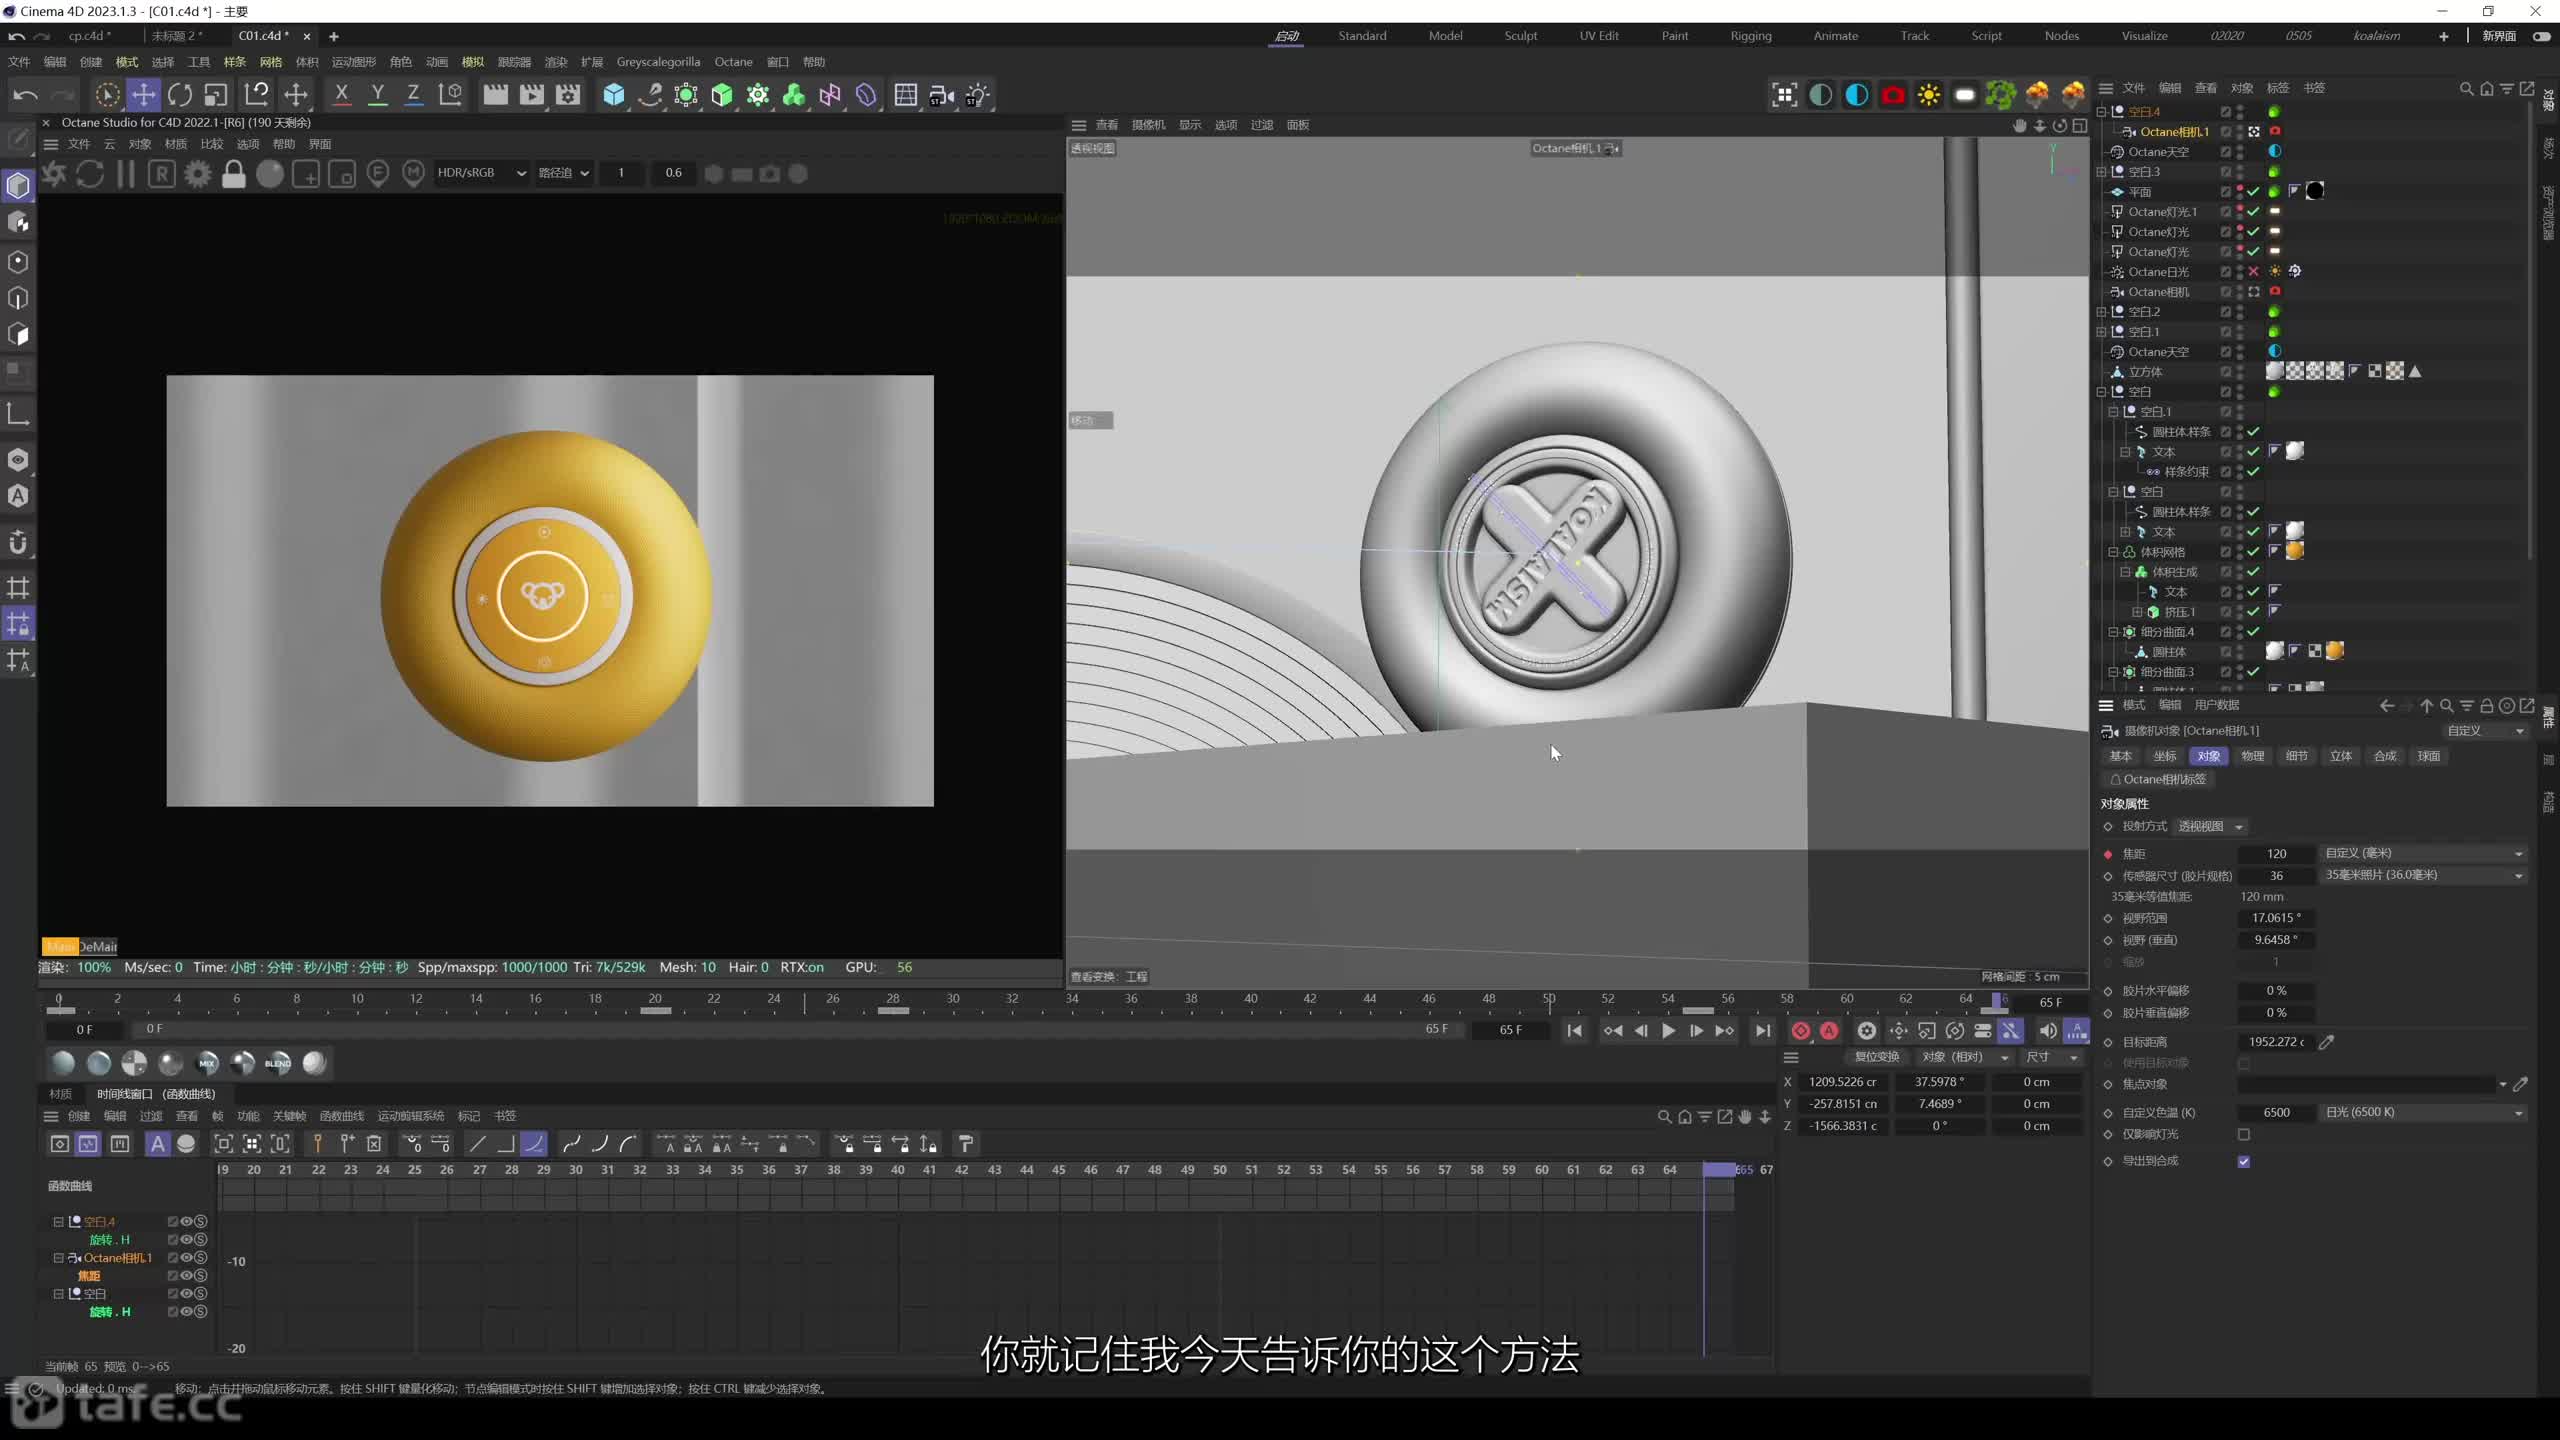Edit the 目标距离 value field
The height and width of the screenshot is (1440, 2560).
click(2276, 1042)
